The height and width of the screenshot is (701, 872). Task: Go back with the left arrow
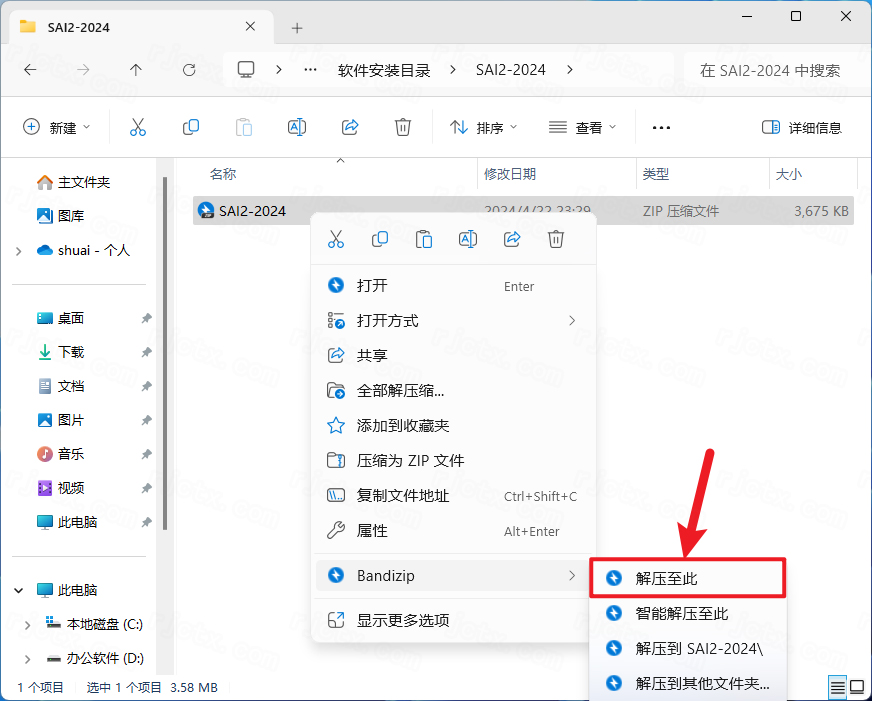tap(30, 70)
